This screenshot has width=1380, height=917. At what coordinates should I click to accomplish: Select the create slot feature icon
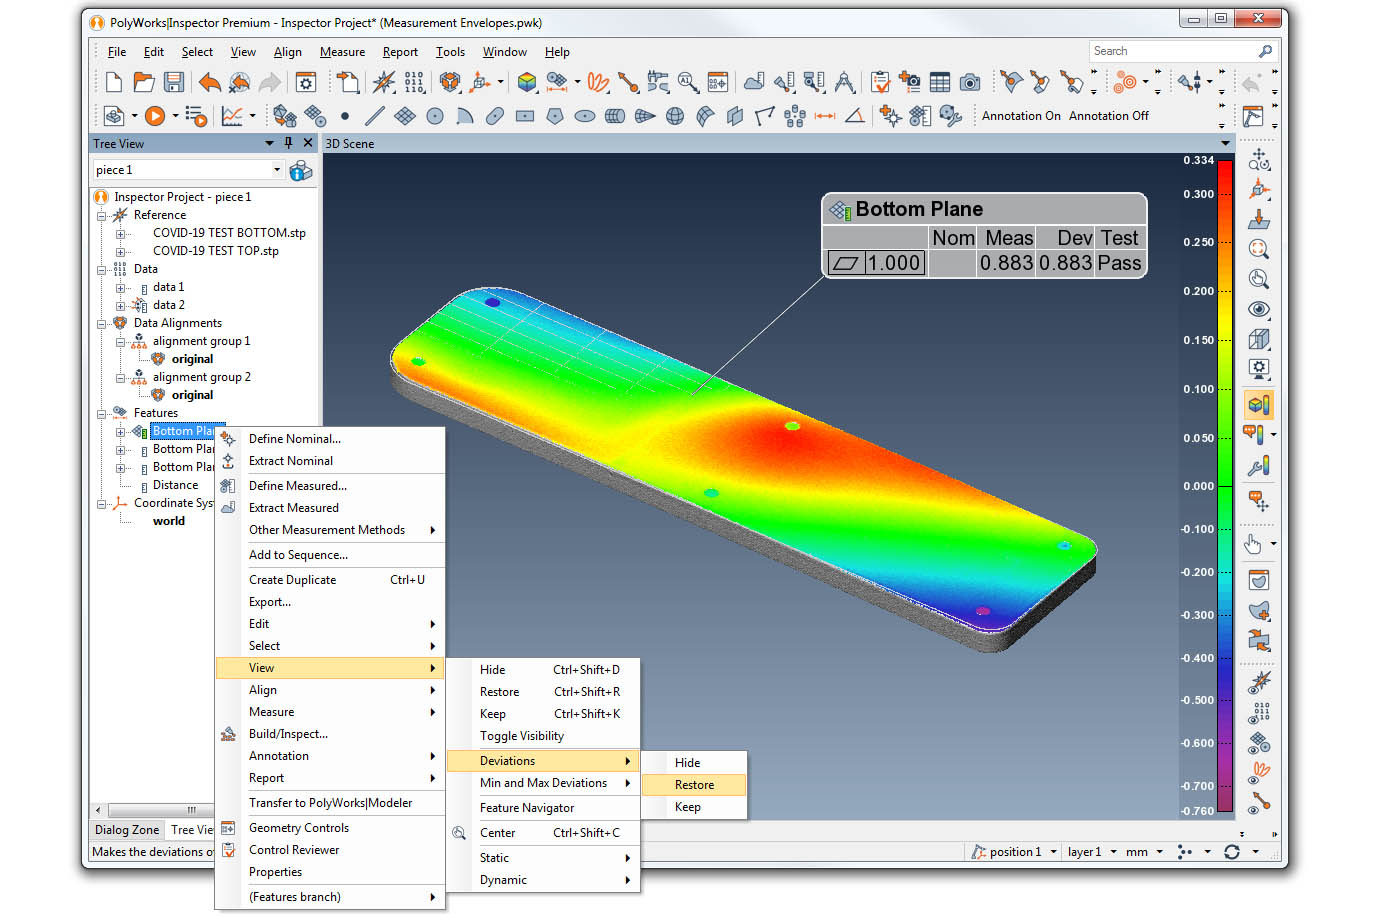pyautogui.click(x=494, y=116)
